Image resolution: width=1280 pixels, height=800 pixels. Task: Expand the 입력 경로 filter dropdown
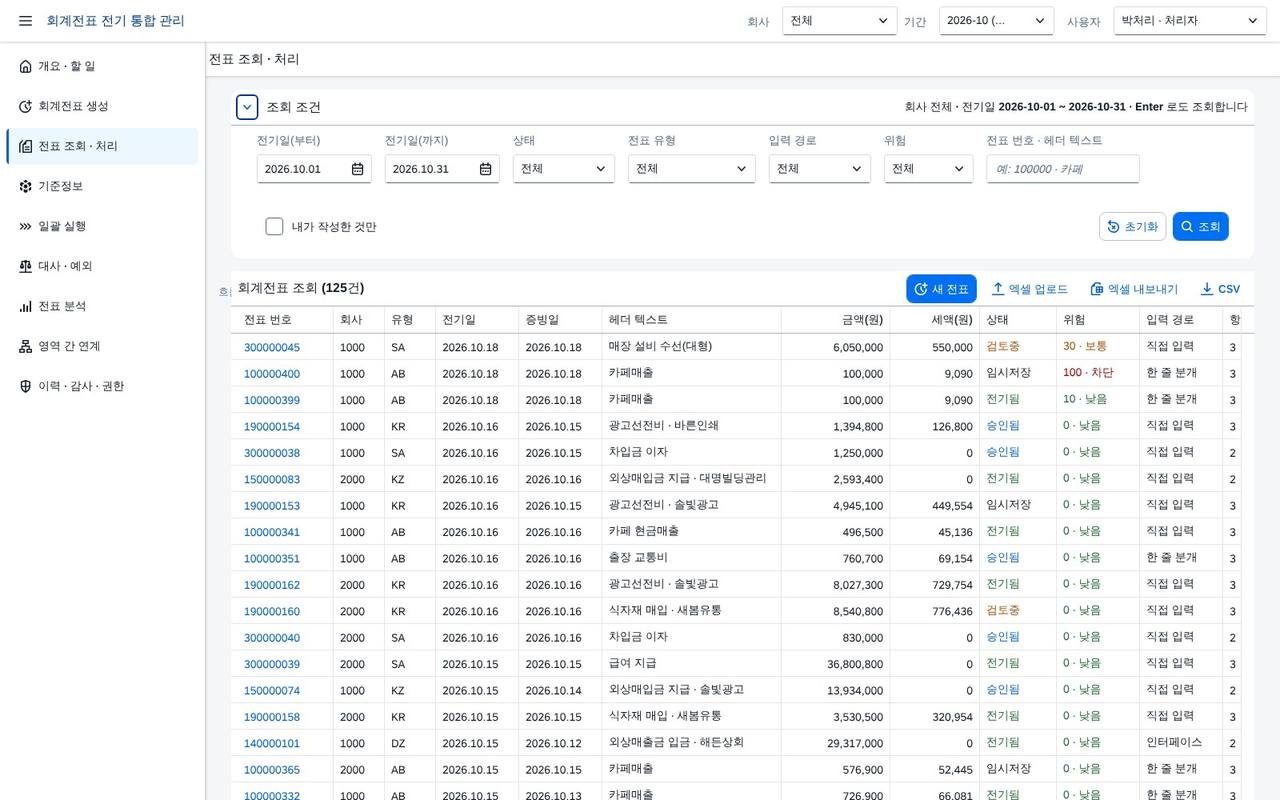(820, 169)
